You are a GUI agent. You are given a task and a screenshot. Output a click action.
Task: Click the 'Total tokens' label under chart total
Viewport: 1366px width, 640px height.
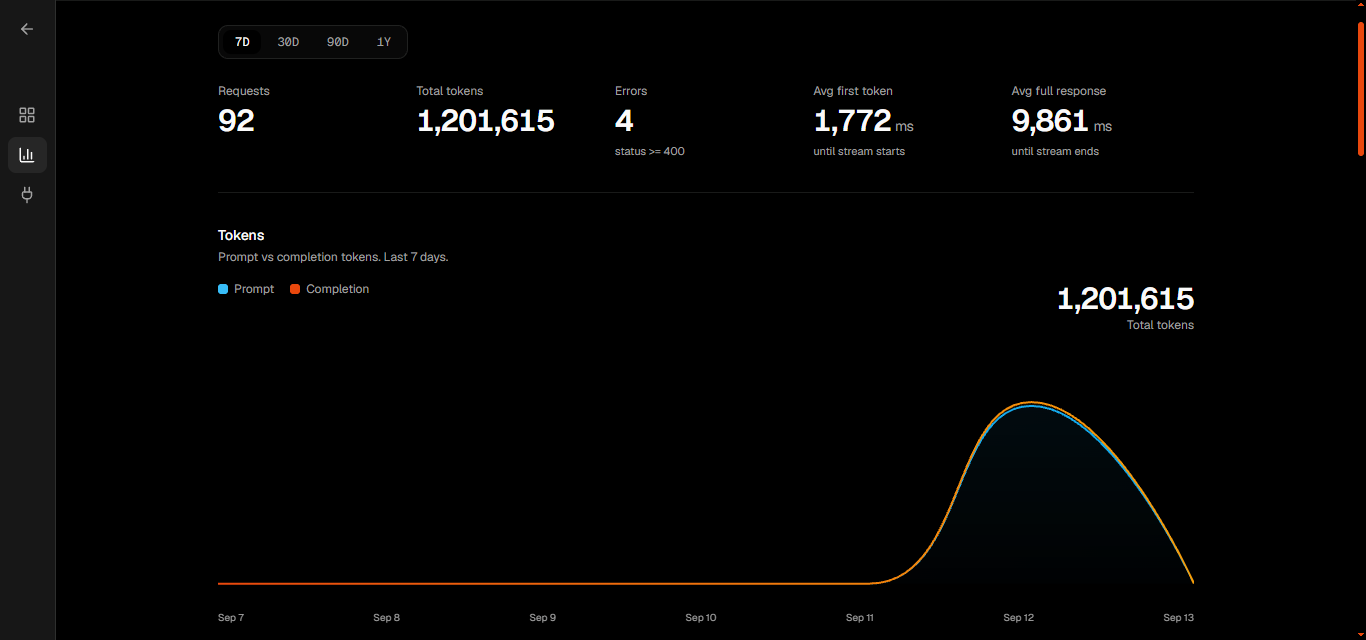1160,325
